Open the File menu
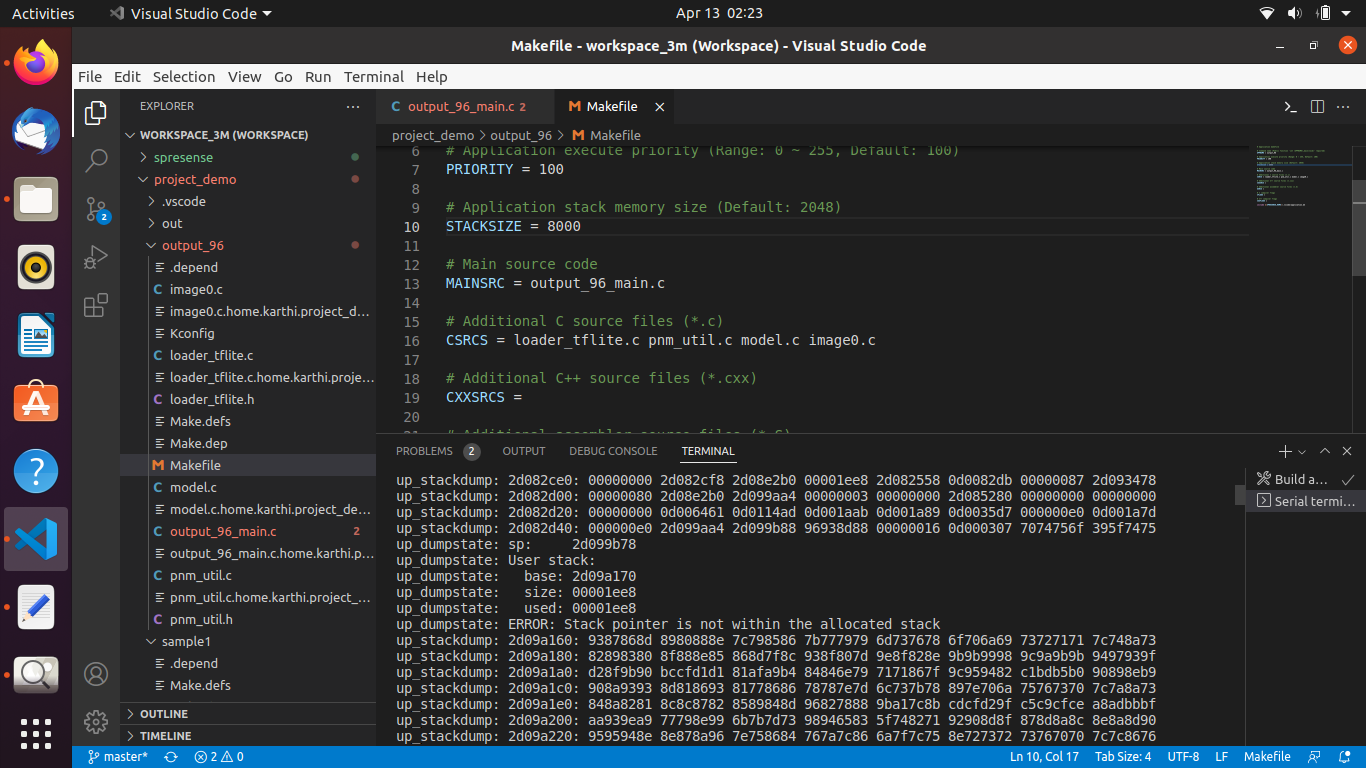 click(90, 77)
